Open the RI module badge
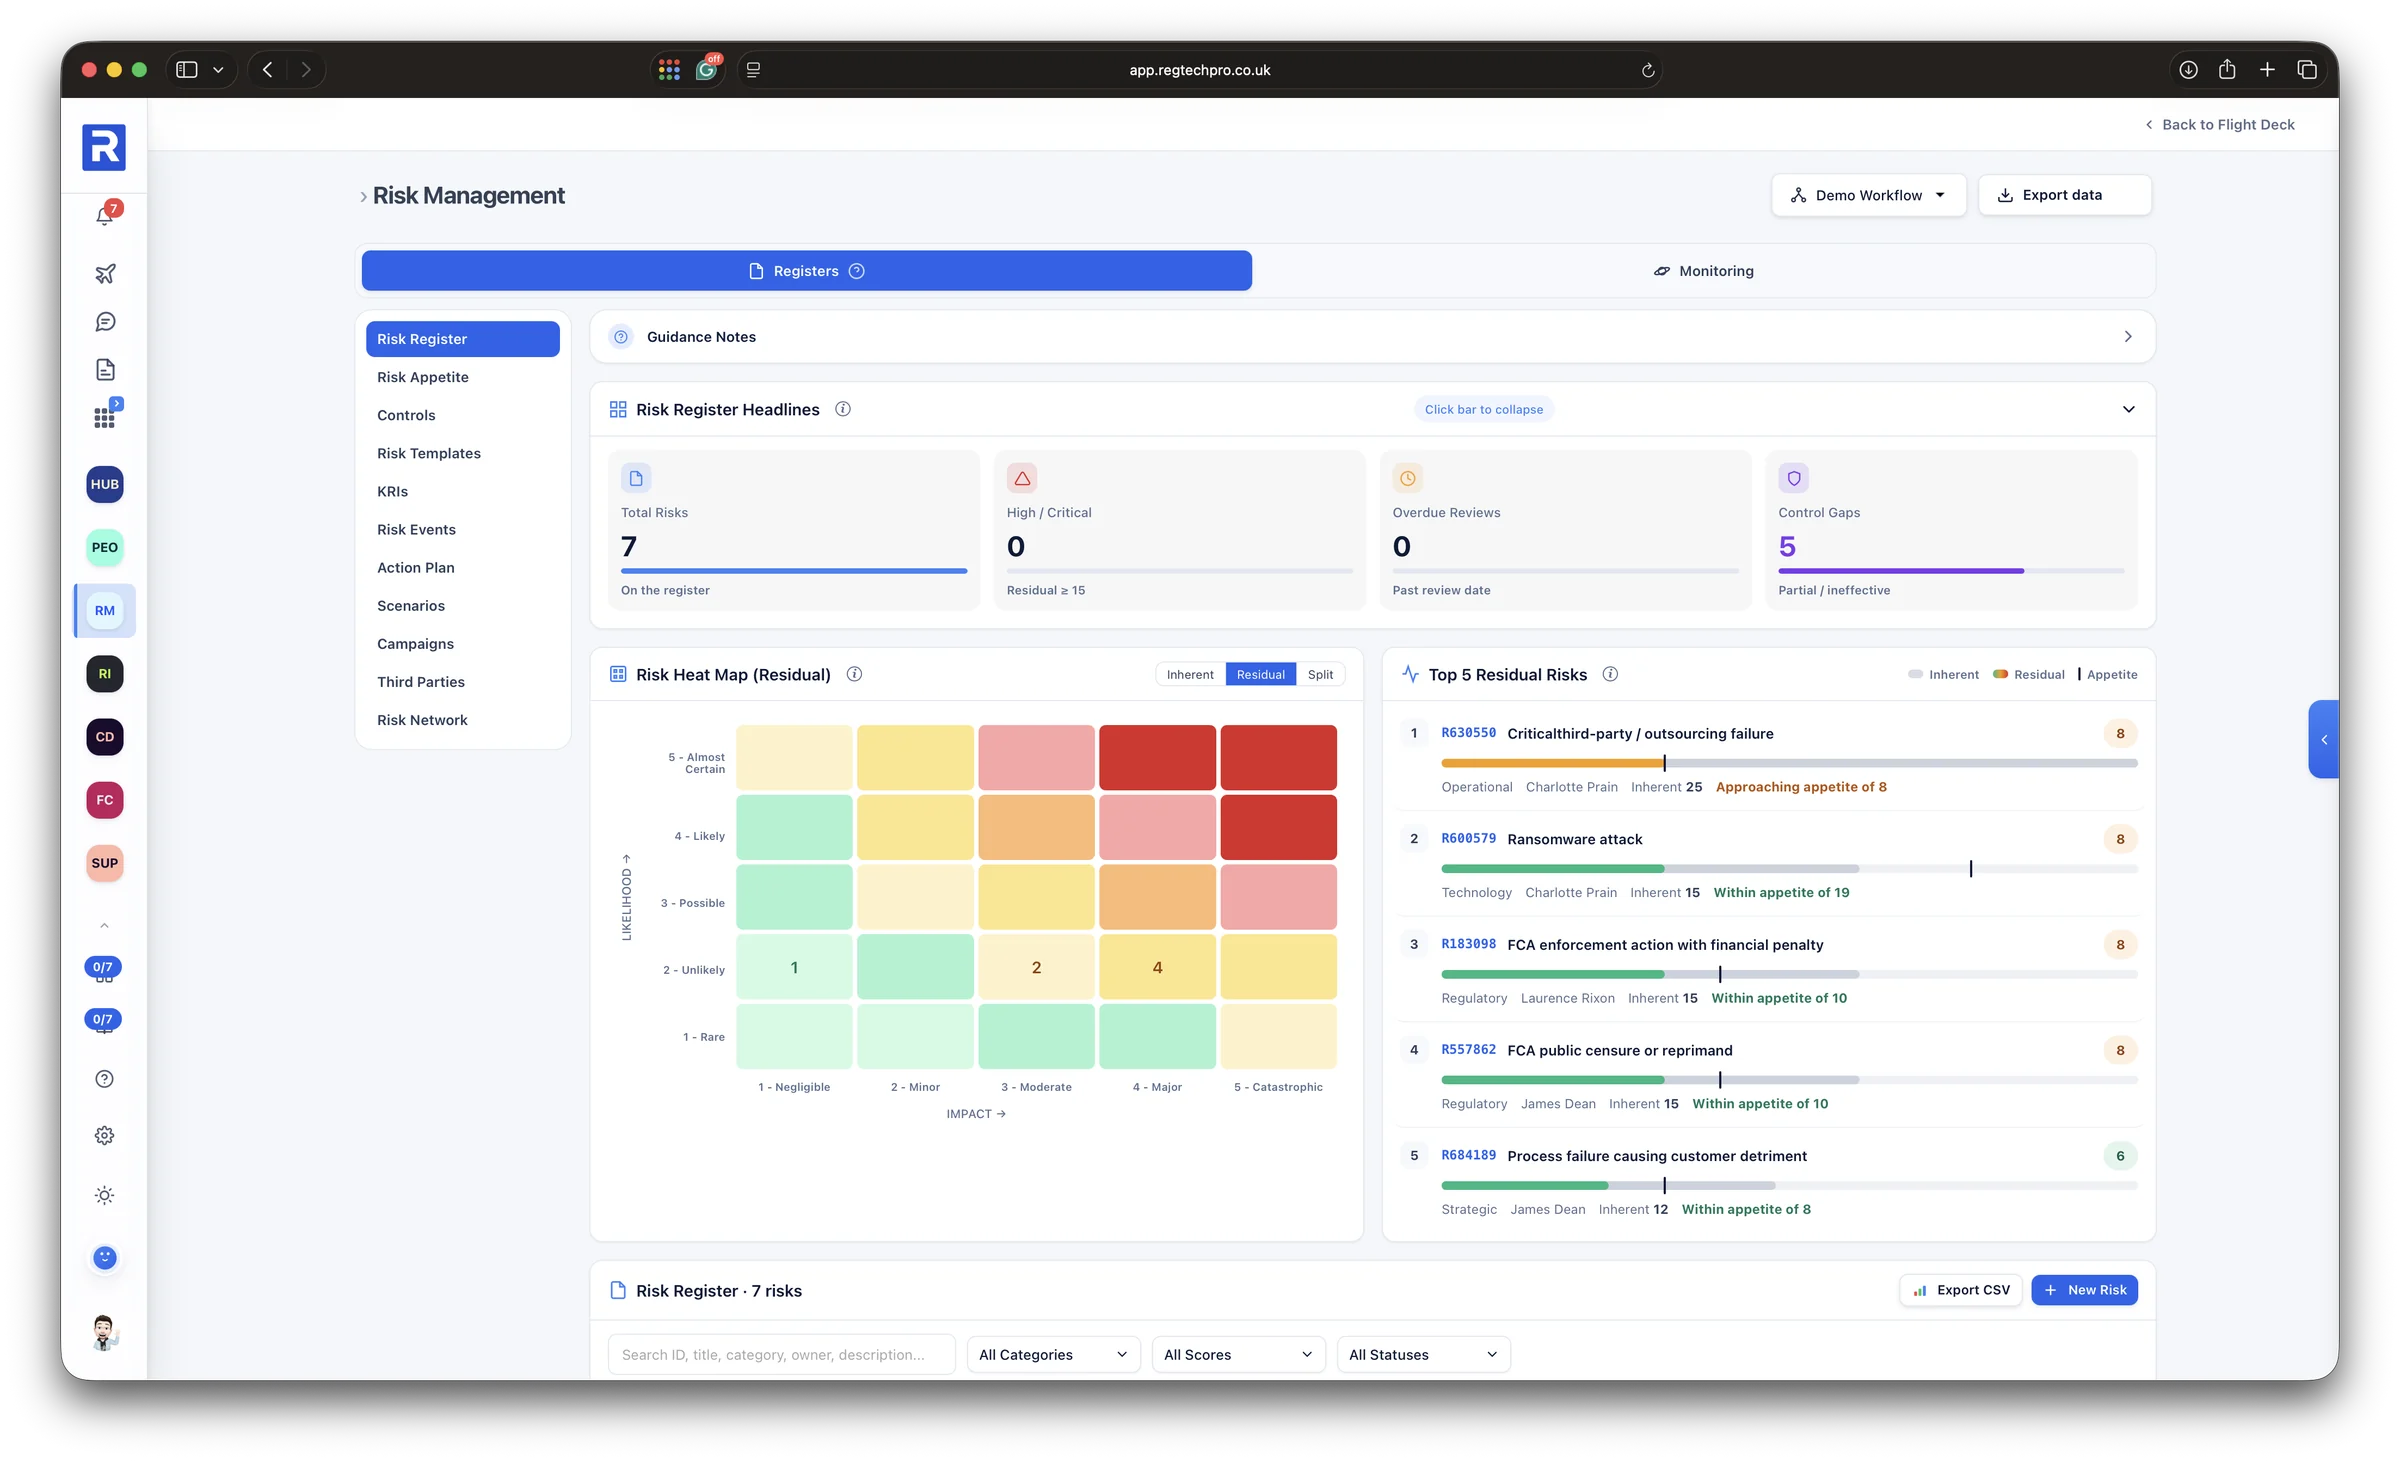The image size is (2400, 1461). pyautogui.click(x=105, y=674)
